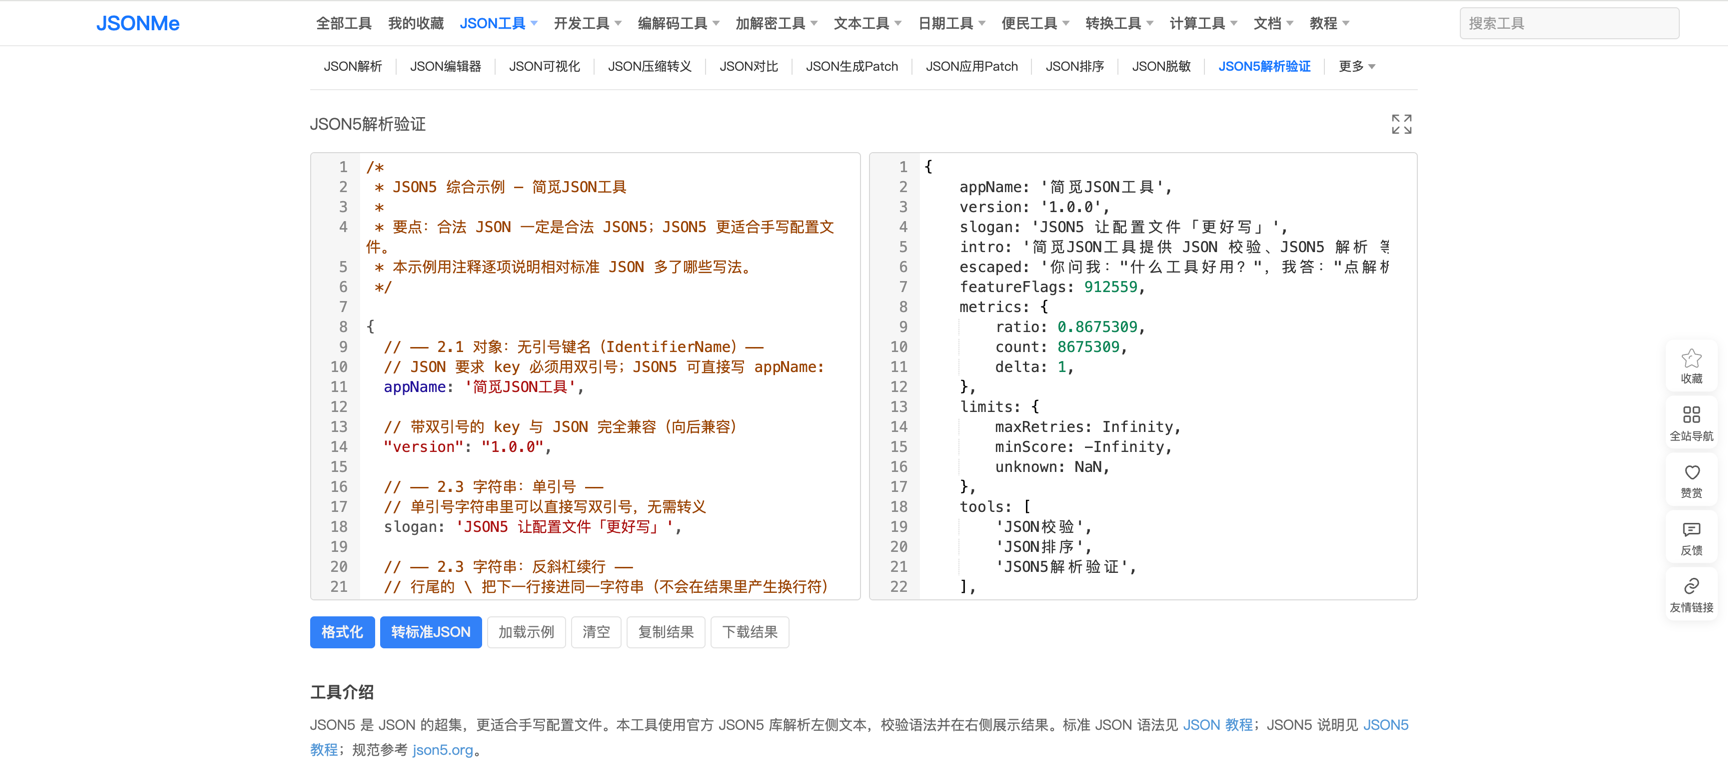This screenshot has height=774, width=1728.
Task: Switch to JSON编辑器 tool tab
Action: coord(446,66)
